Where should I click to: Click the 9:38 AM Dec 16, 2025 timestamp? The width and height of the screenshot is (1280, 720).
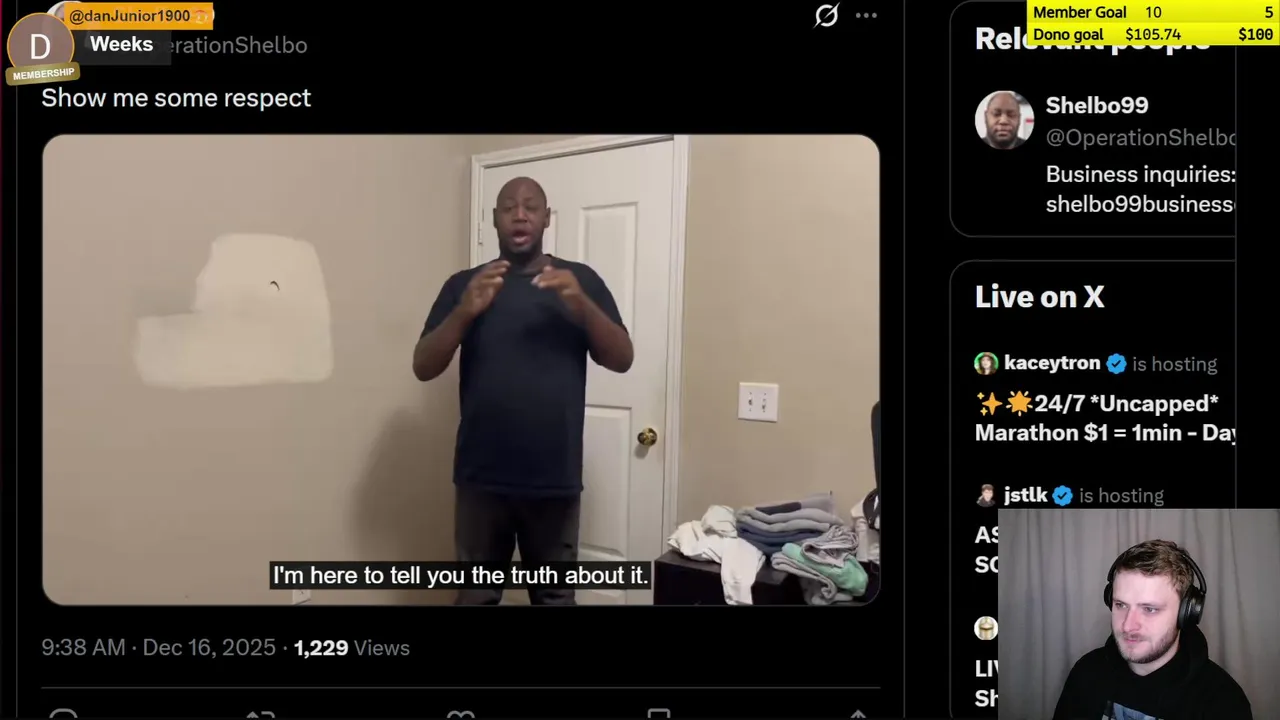coord(158,648)
